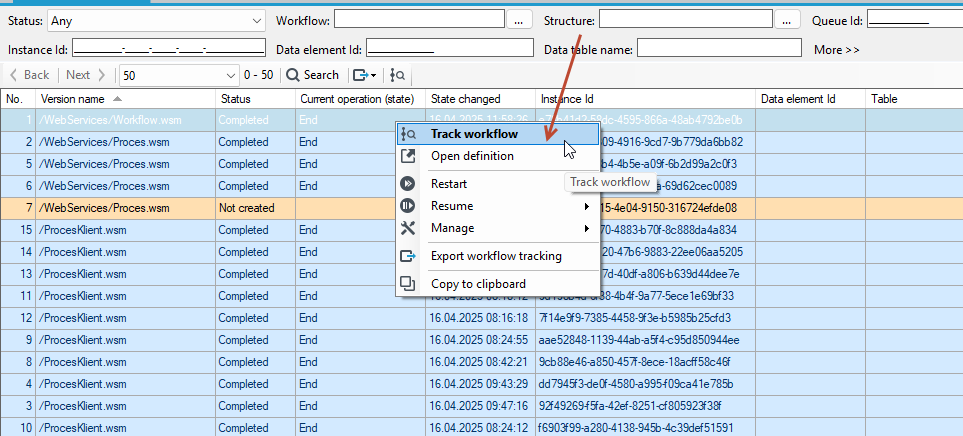Screen dimensions: 963x436
Task: Sort by the Table column header
Action: (914, 99)
